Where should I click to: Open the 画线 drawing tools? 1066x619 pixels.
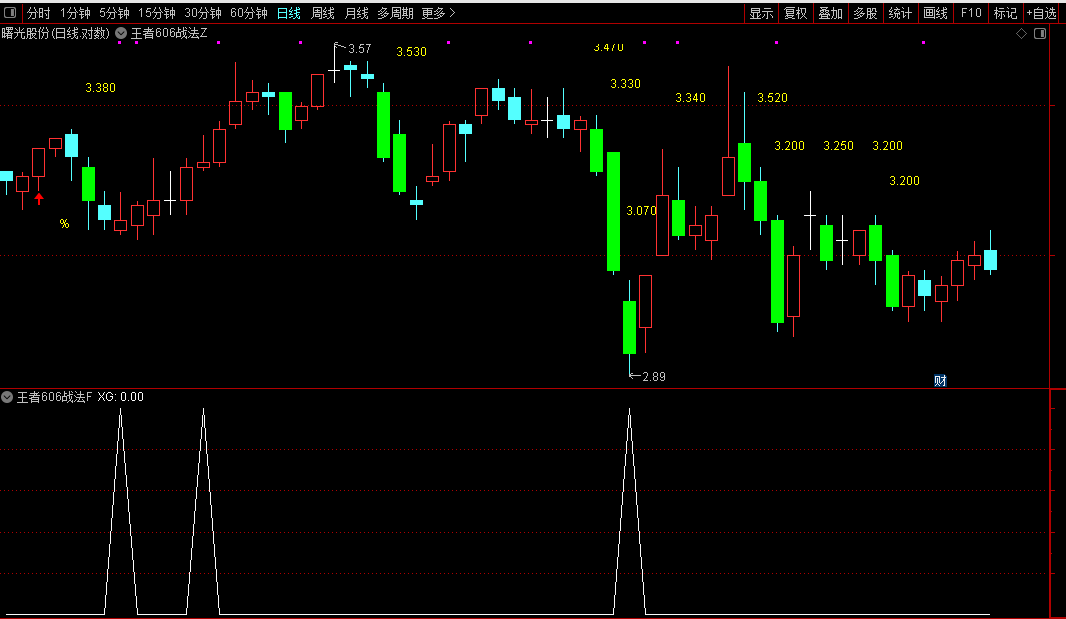[935, 13]
